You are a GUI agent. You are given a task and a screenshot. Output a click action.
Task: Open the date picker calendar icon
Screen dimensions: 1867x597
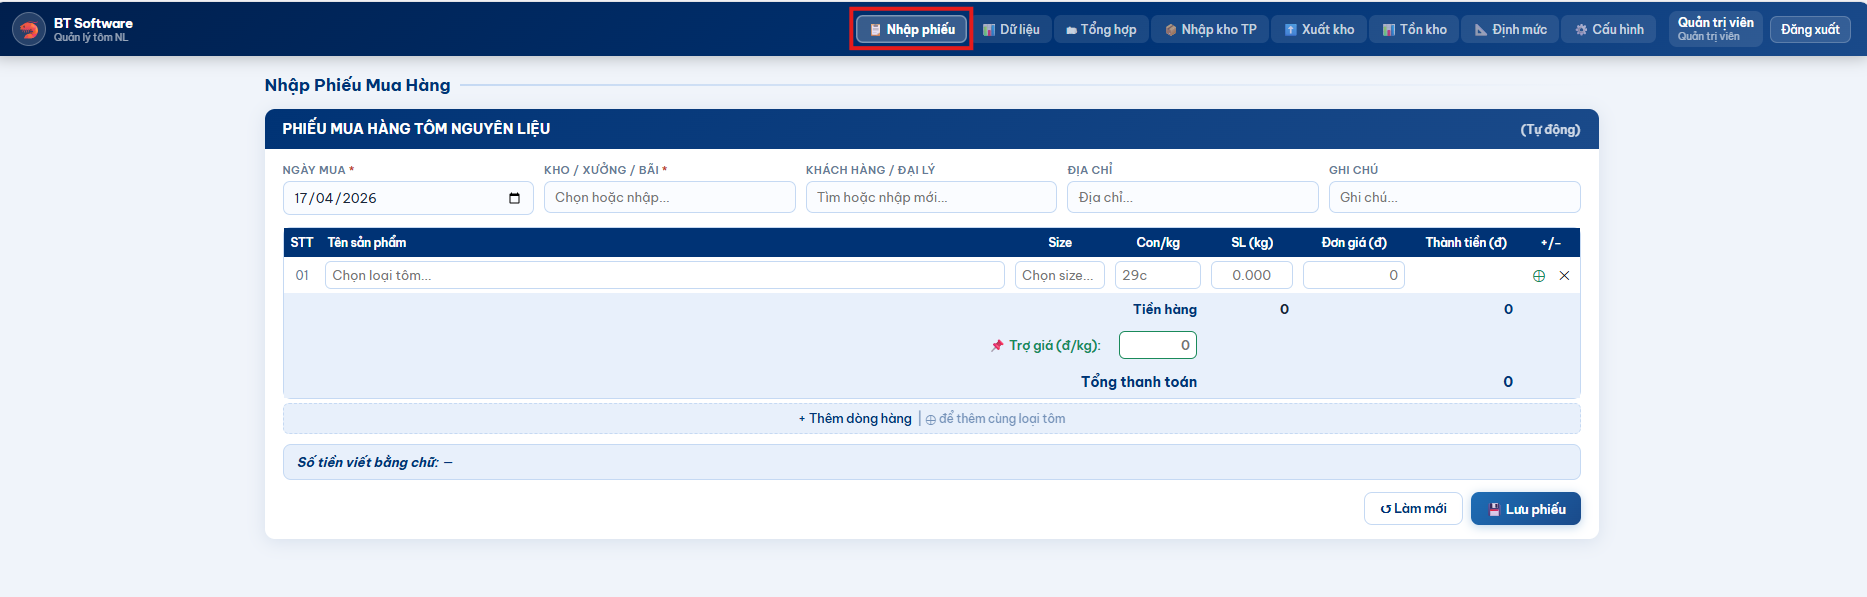514,198
